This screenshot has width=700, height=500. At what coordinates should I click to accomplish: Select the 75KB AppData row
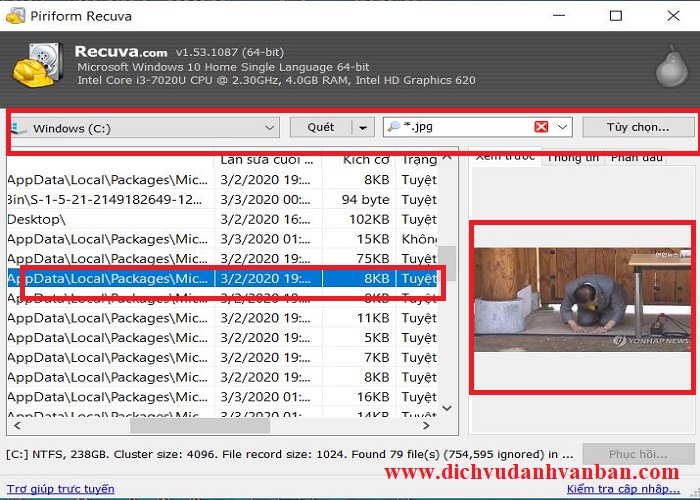click(x=222, y=258)
